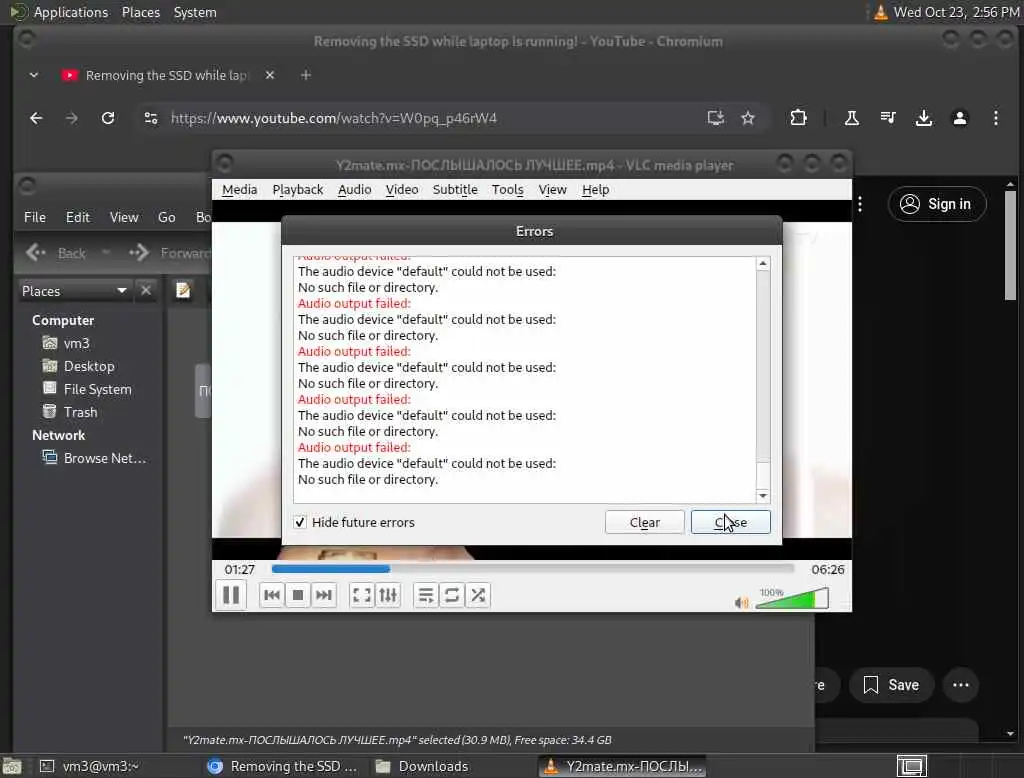The image size is (1024, 778).
Task: Seek in the VLC progress bar
Action: pyautogui.click(x=532, y=569)
